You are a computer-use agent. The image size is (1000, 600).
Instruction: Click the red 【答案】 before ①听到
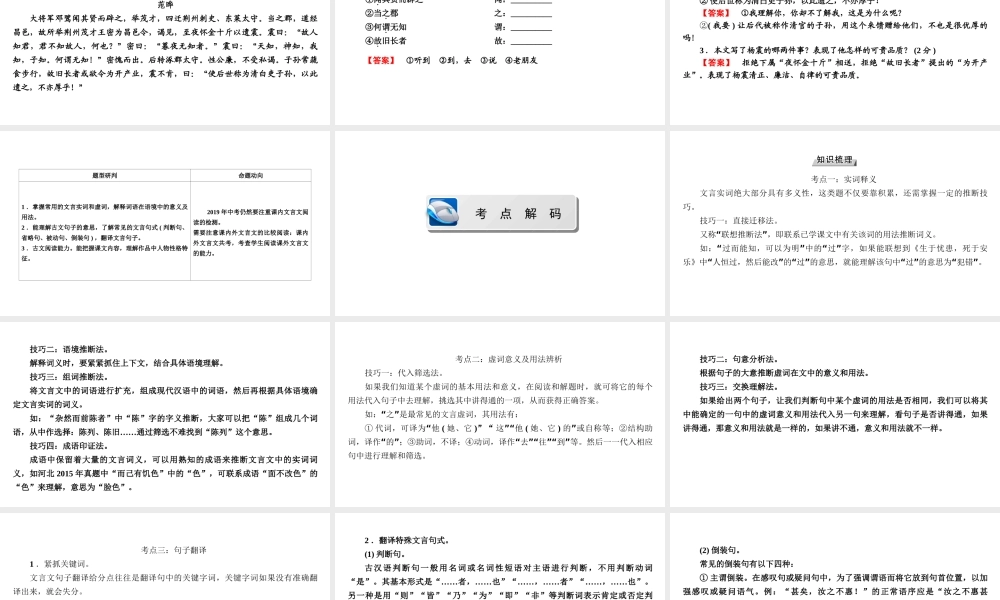click(381, 61)
